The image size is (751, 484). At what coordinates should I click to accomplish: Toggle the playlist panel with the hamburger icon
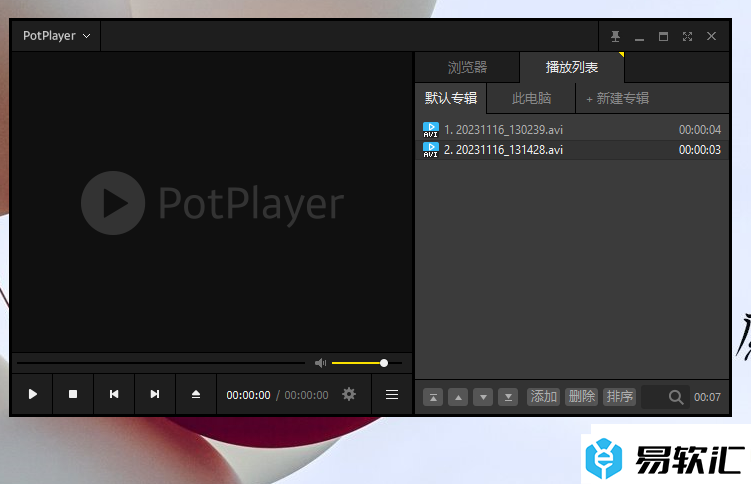coord(392,394)
